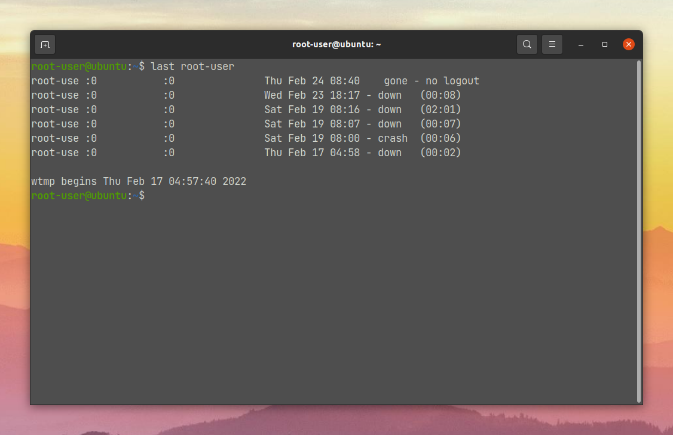Image resolution: width=673 pixels, height=435 pixels.
Task: Click the 'wtmp begins' line
Action: tap(139, 181)
